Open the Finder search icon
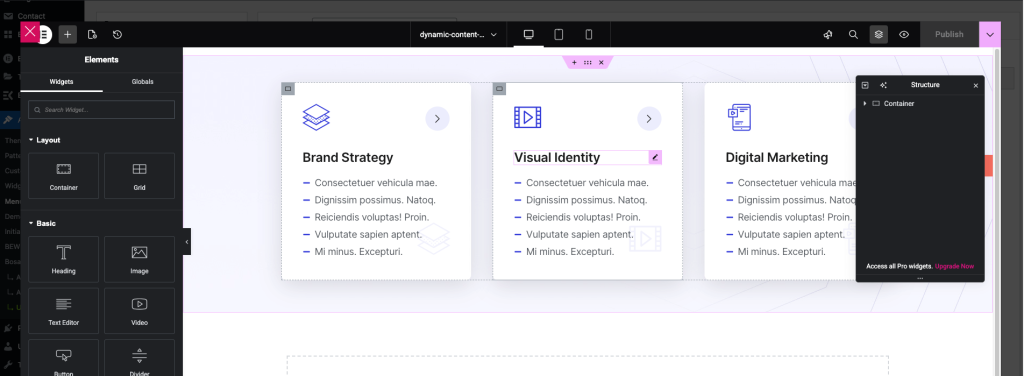The image size is (1024, 376). click(x=853, y=35)
